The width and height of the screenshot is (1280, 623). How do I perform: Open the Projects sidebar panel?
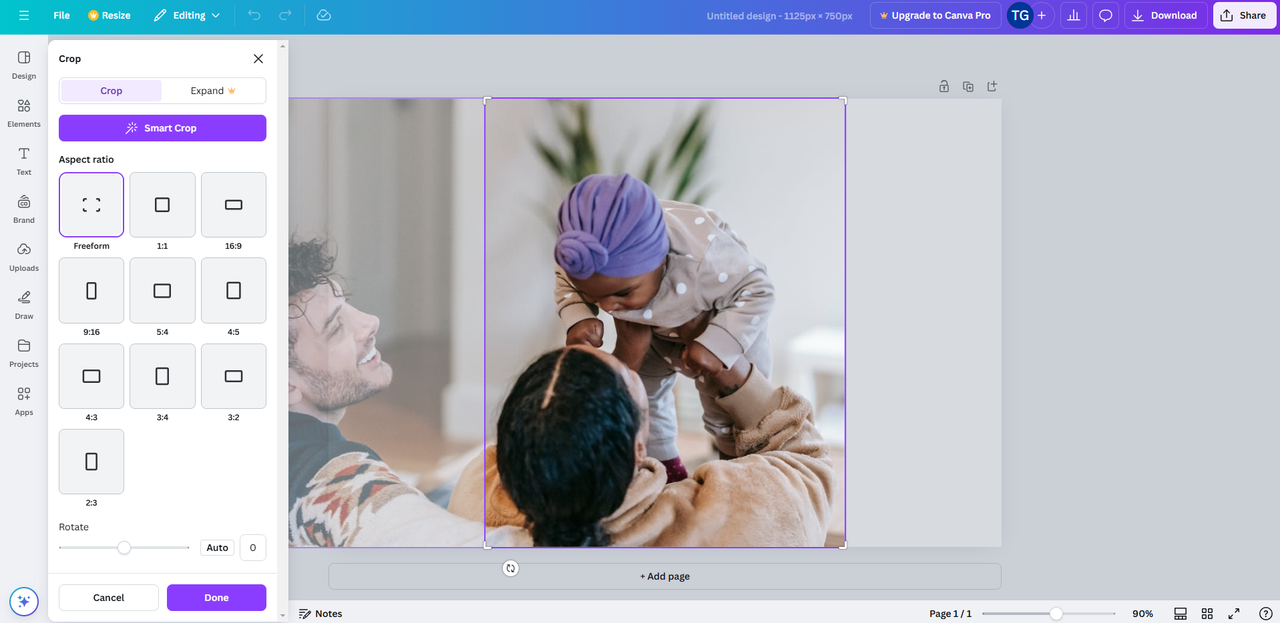point(24,352)
